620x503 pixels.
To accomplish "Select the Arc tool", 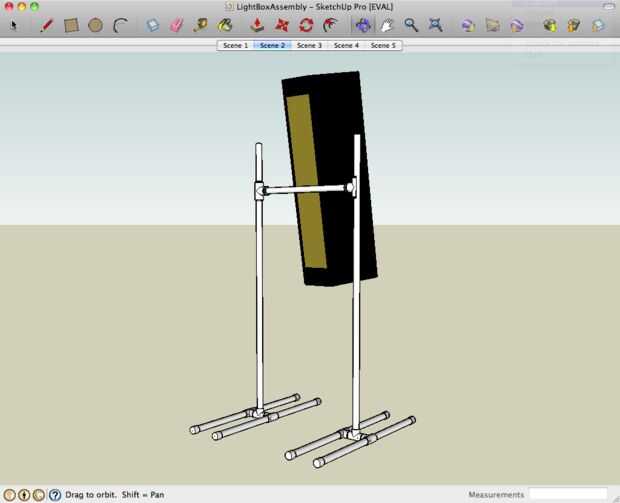I will pos(120,25).
